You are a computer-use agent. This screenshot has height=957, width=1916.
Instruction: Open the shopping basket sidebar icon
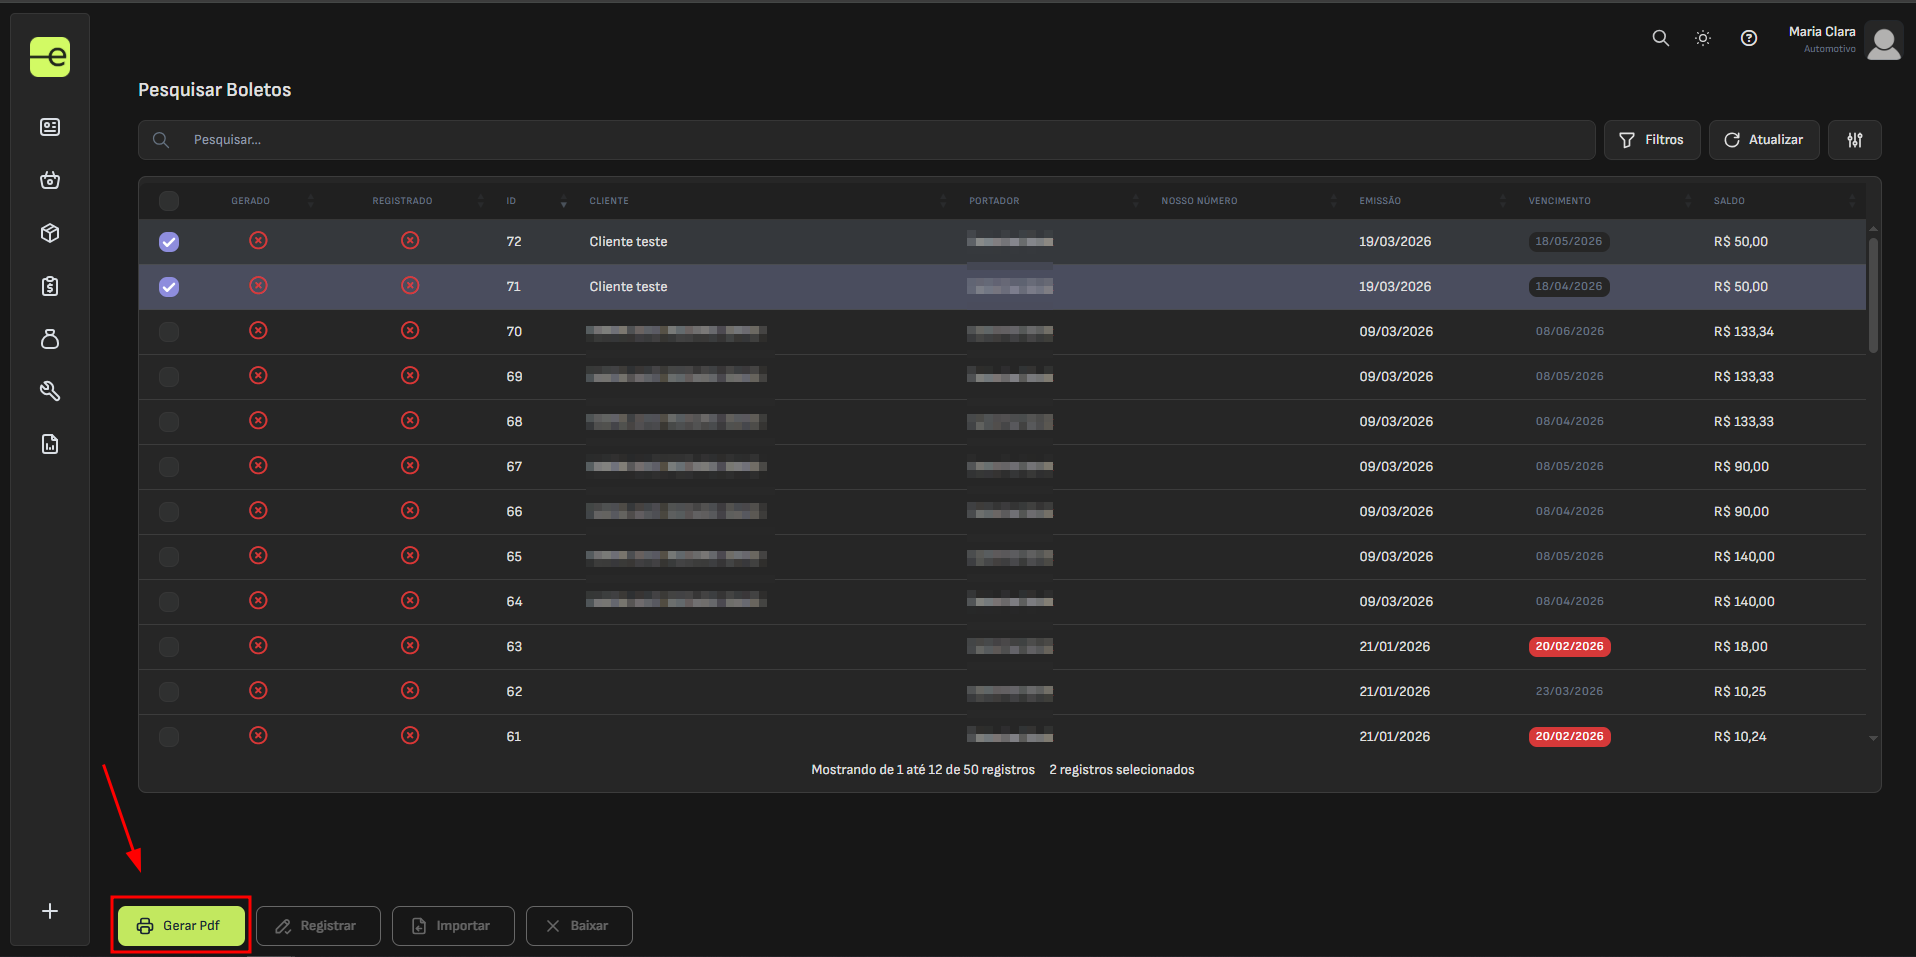point(50,180)
